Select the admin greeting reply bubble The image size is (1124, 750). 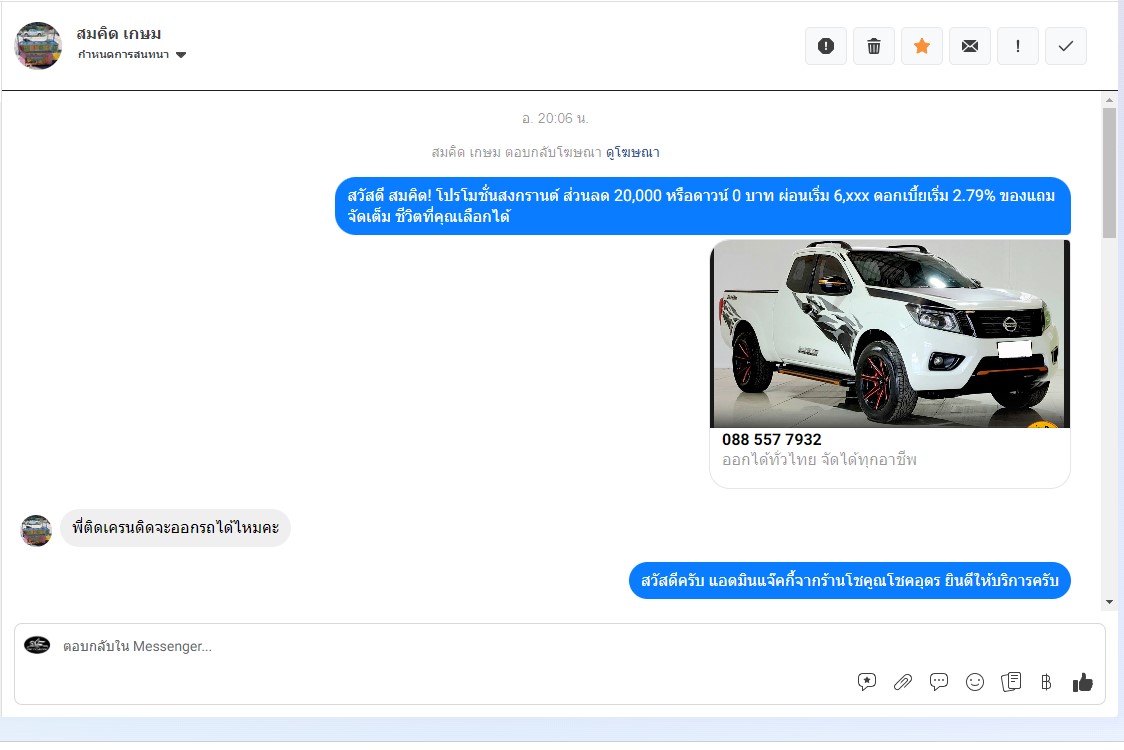point(849,580)
